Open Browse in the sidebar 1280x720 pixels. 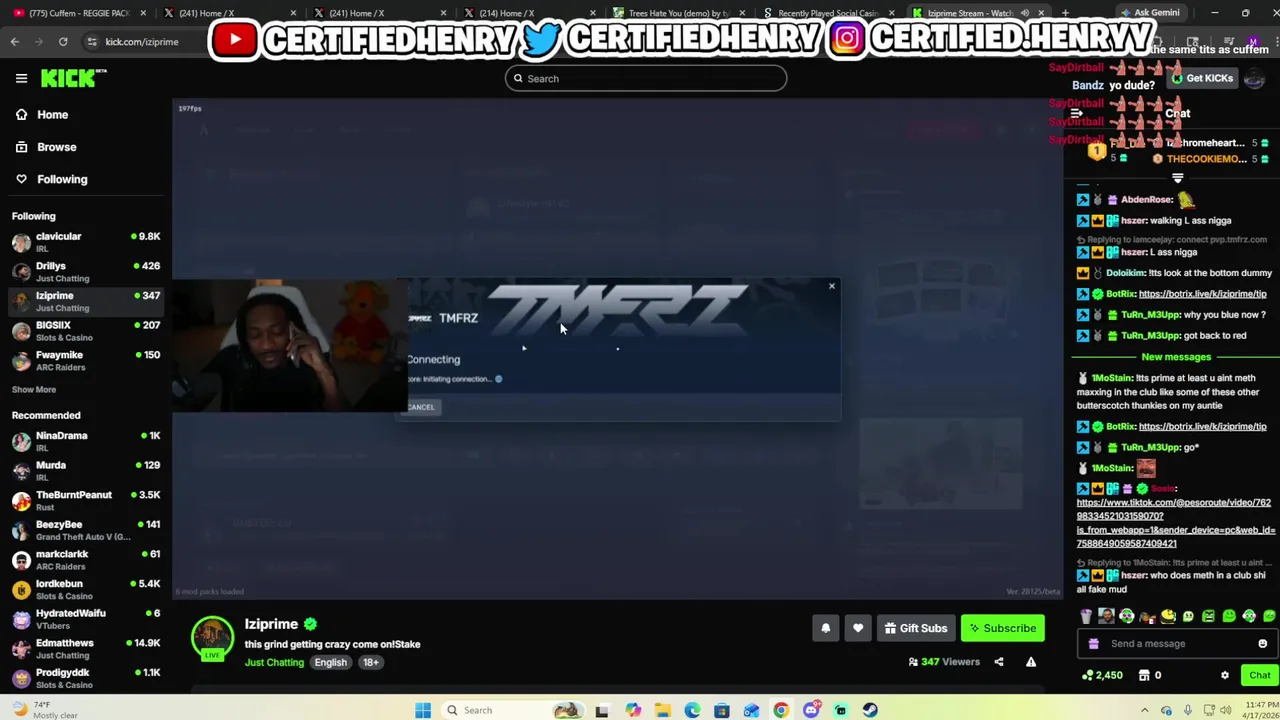pyautogui.click(x=46, y=147)
